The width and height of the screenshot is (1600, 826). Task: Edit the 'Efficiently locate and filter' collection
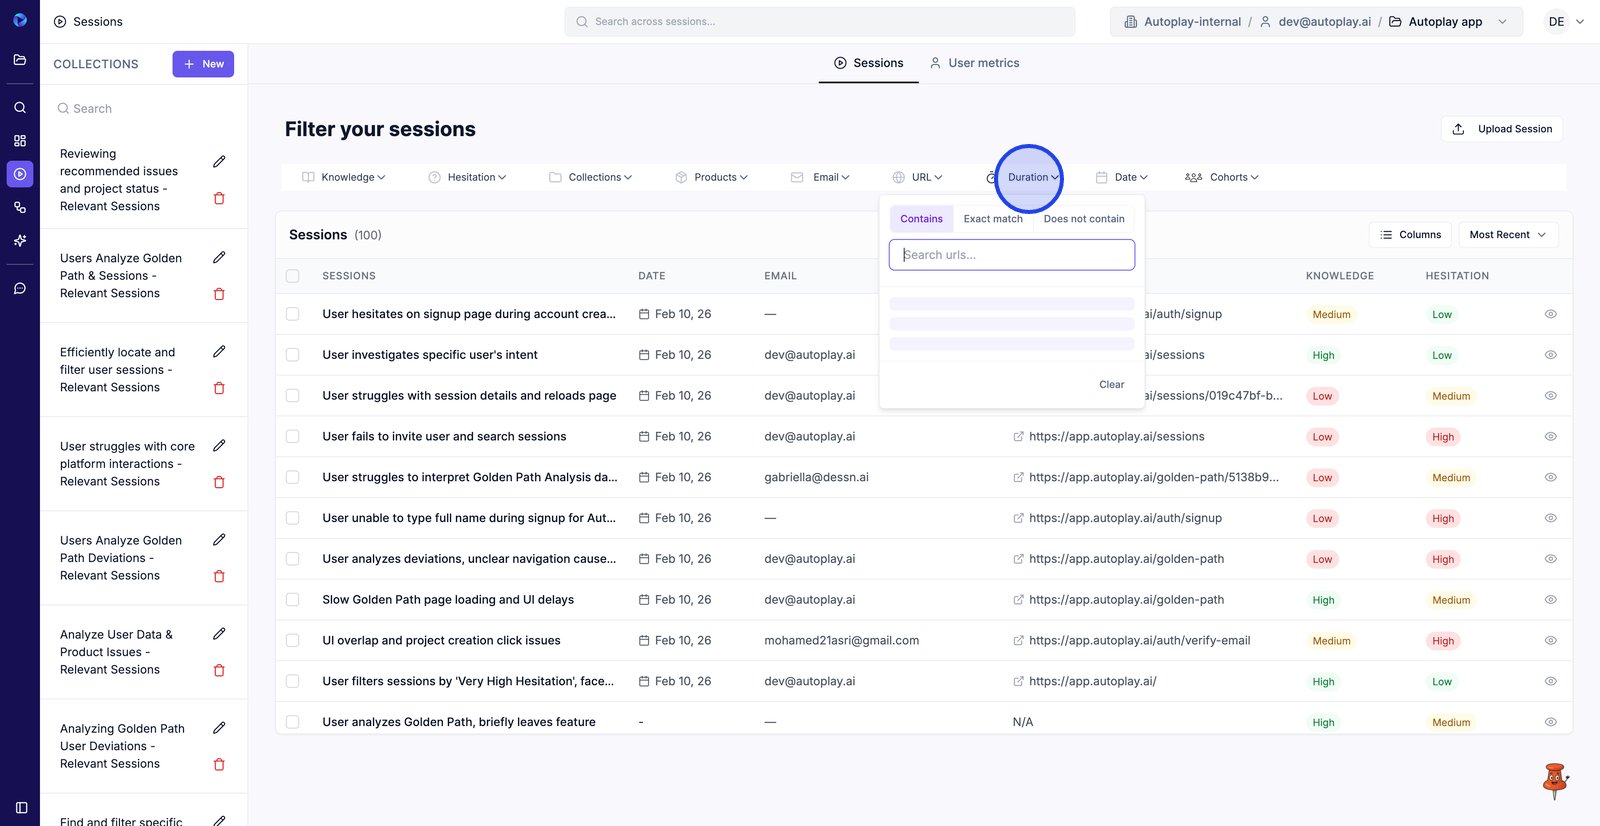(219, 352)
